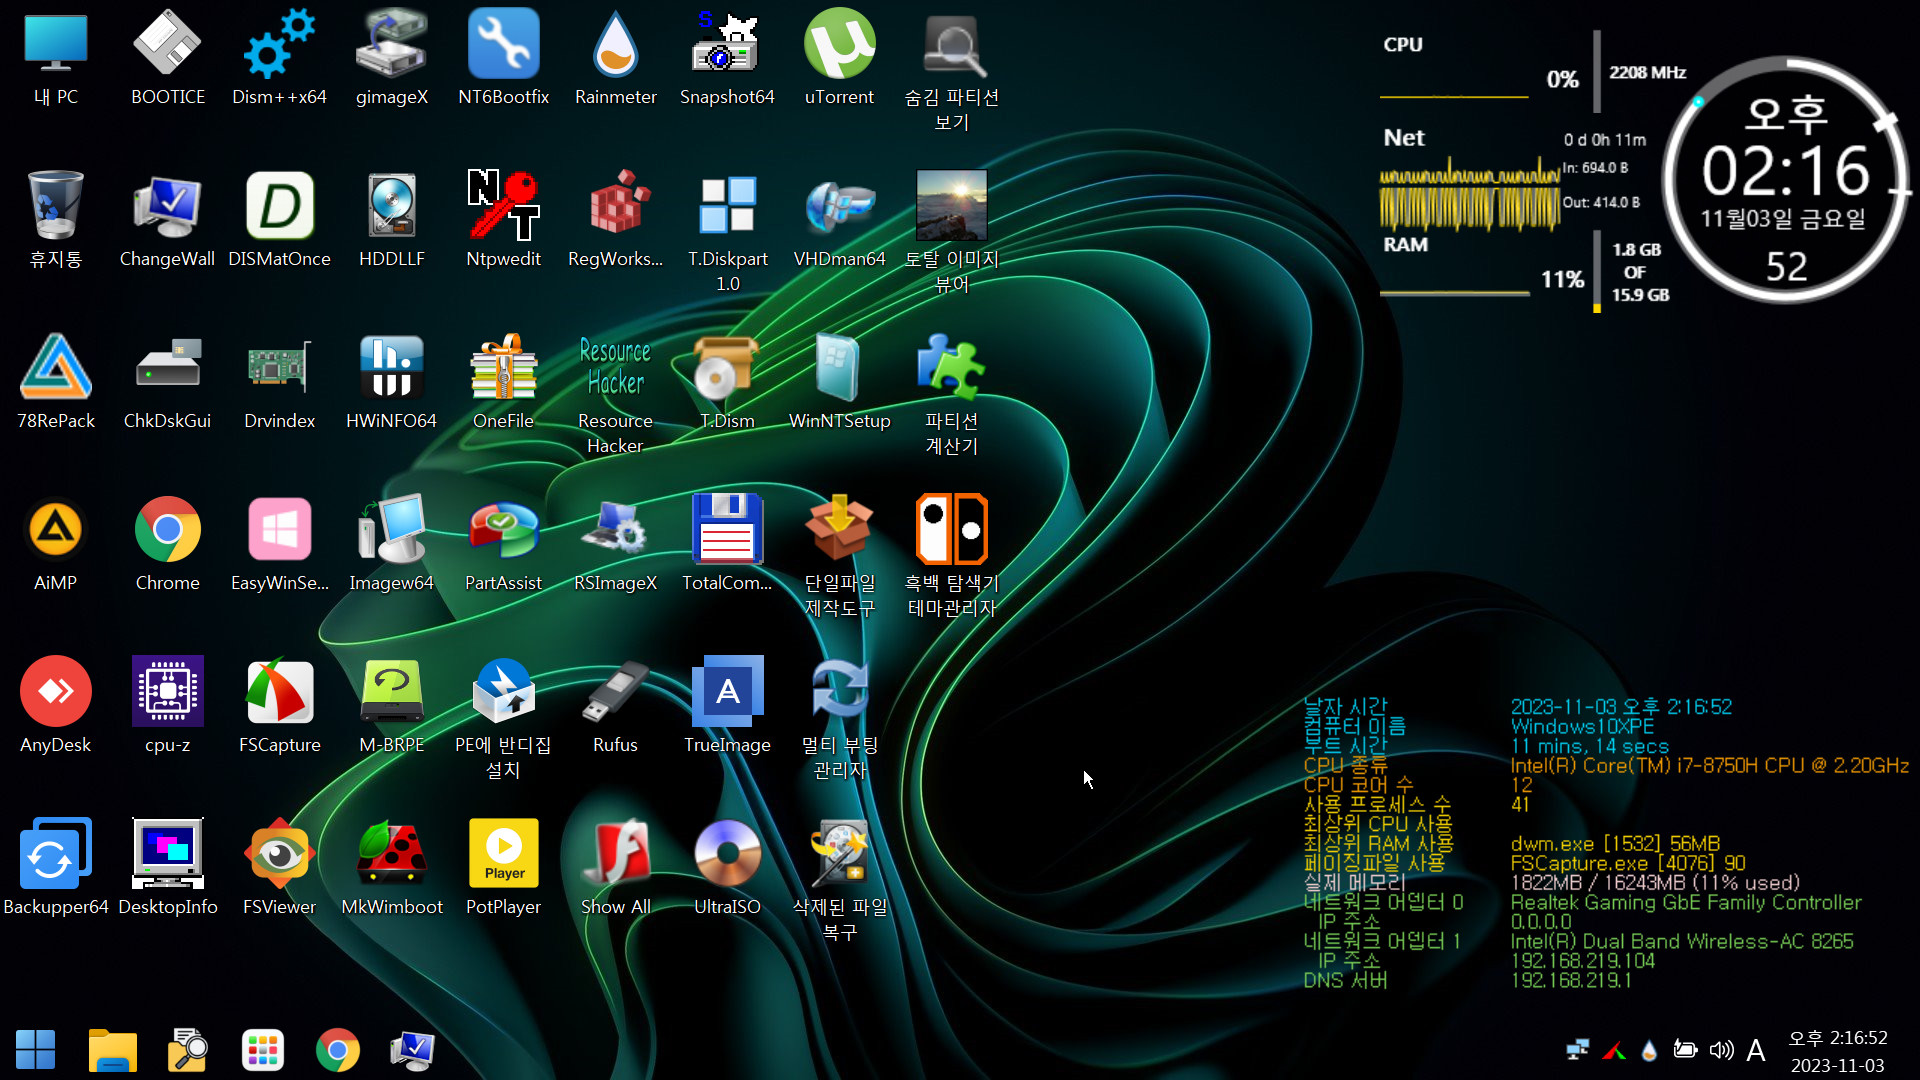Open 78RePack desktop icon
Screen dimensions: 1920x1080
click(56, 382)
